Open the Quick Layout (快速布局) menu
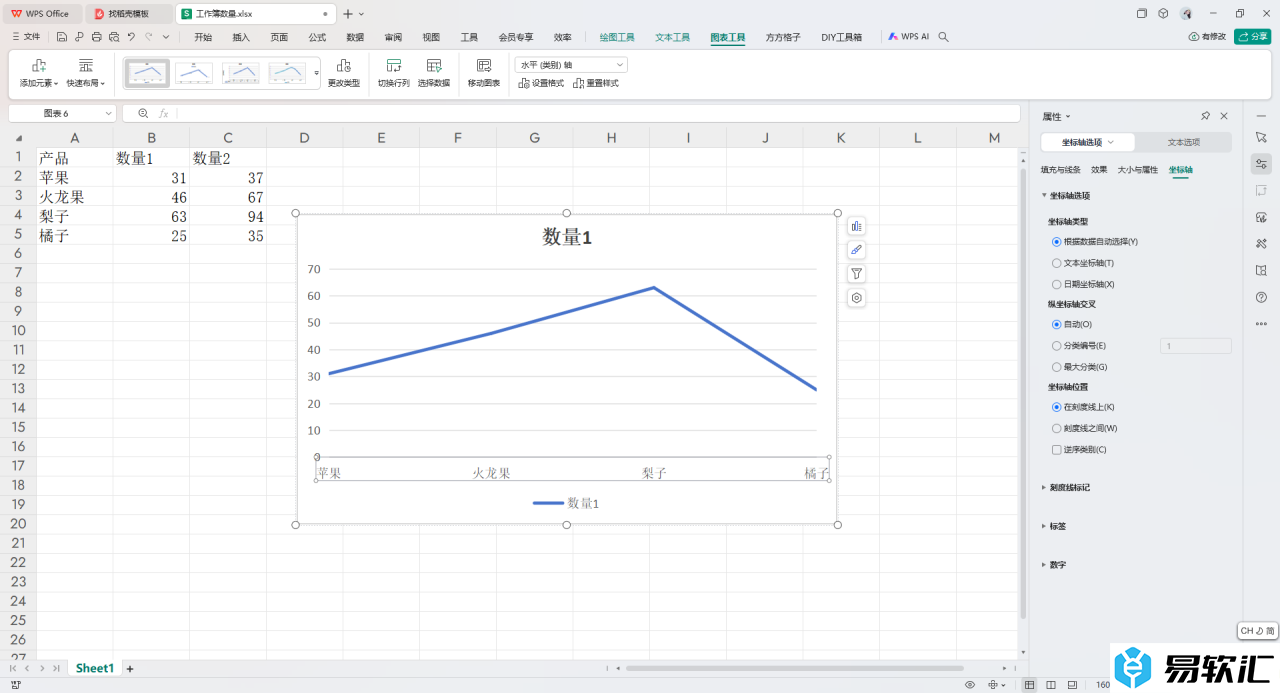1280x693 pixels. [x=86, y=73]
